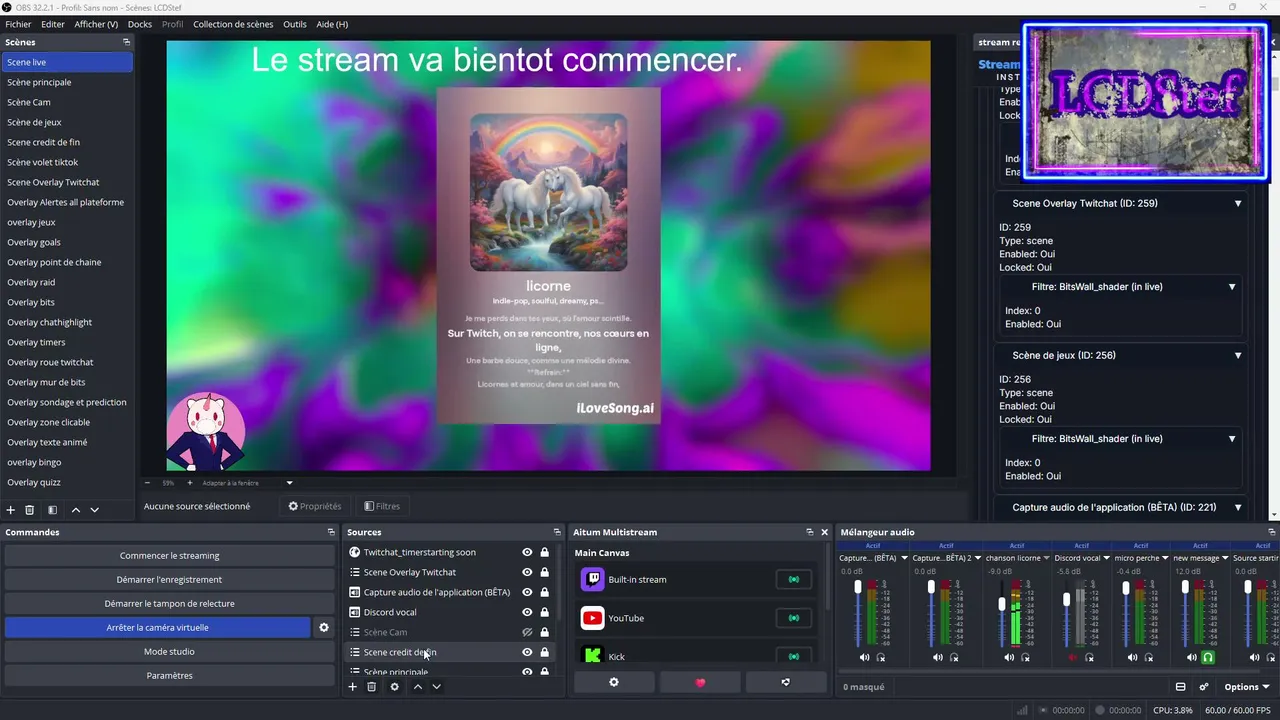
Task: Click the Aitum logo button
Action: (786, 682)
